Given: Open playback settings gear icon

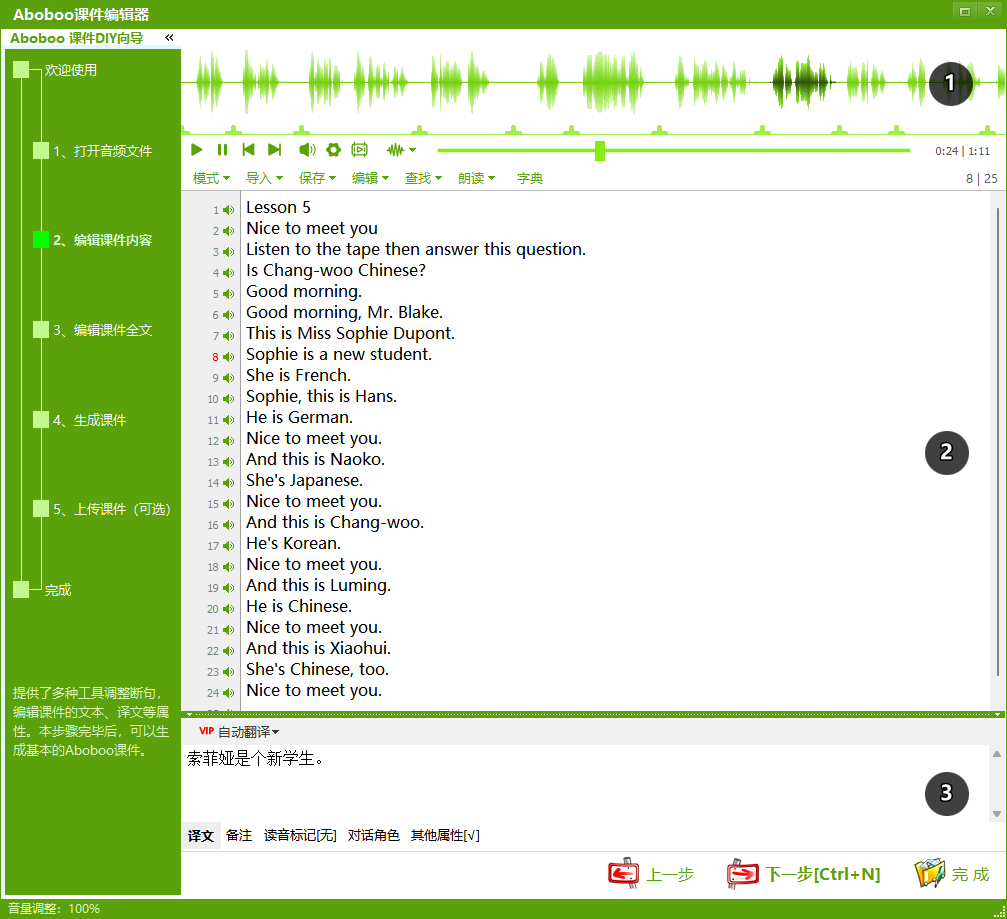Looking at the screenshot, I should point(333,150).
